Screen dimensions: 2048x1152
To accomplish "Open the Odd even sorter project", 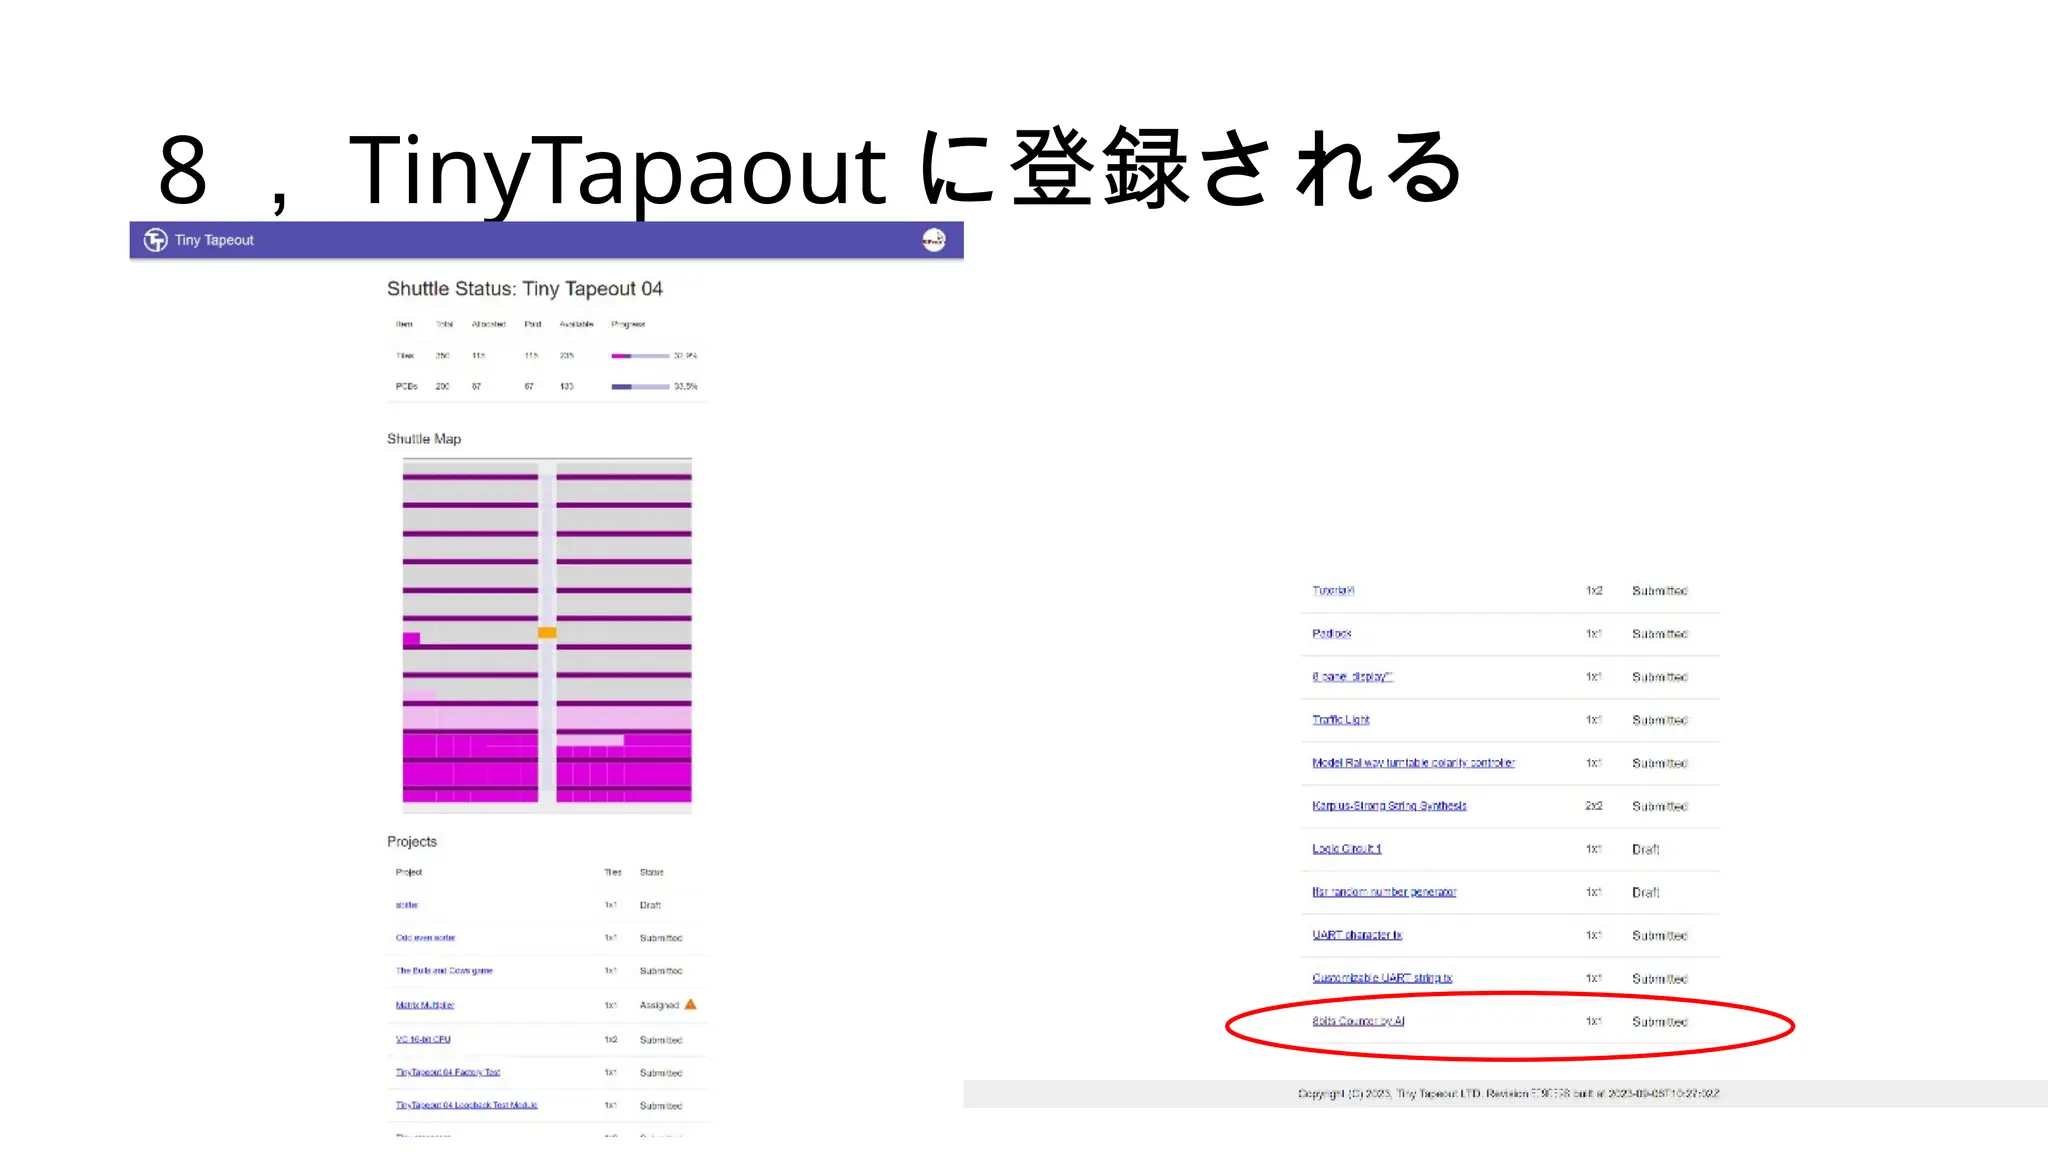I will pyautogui.click(x=425, y=938).
